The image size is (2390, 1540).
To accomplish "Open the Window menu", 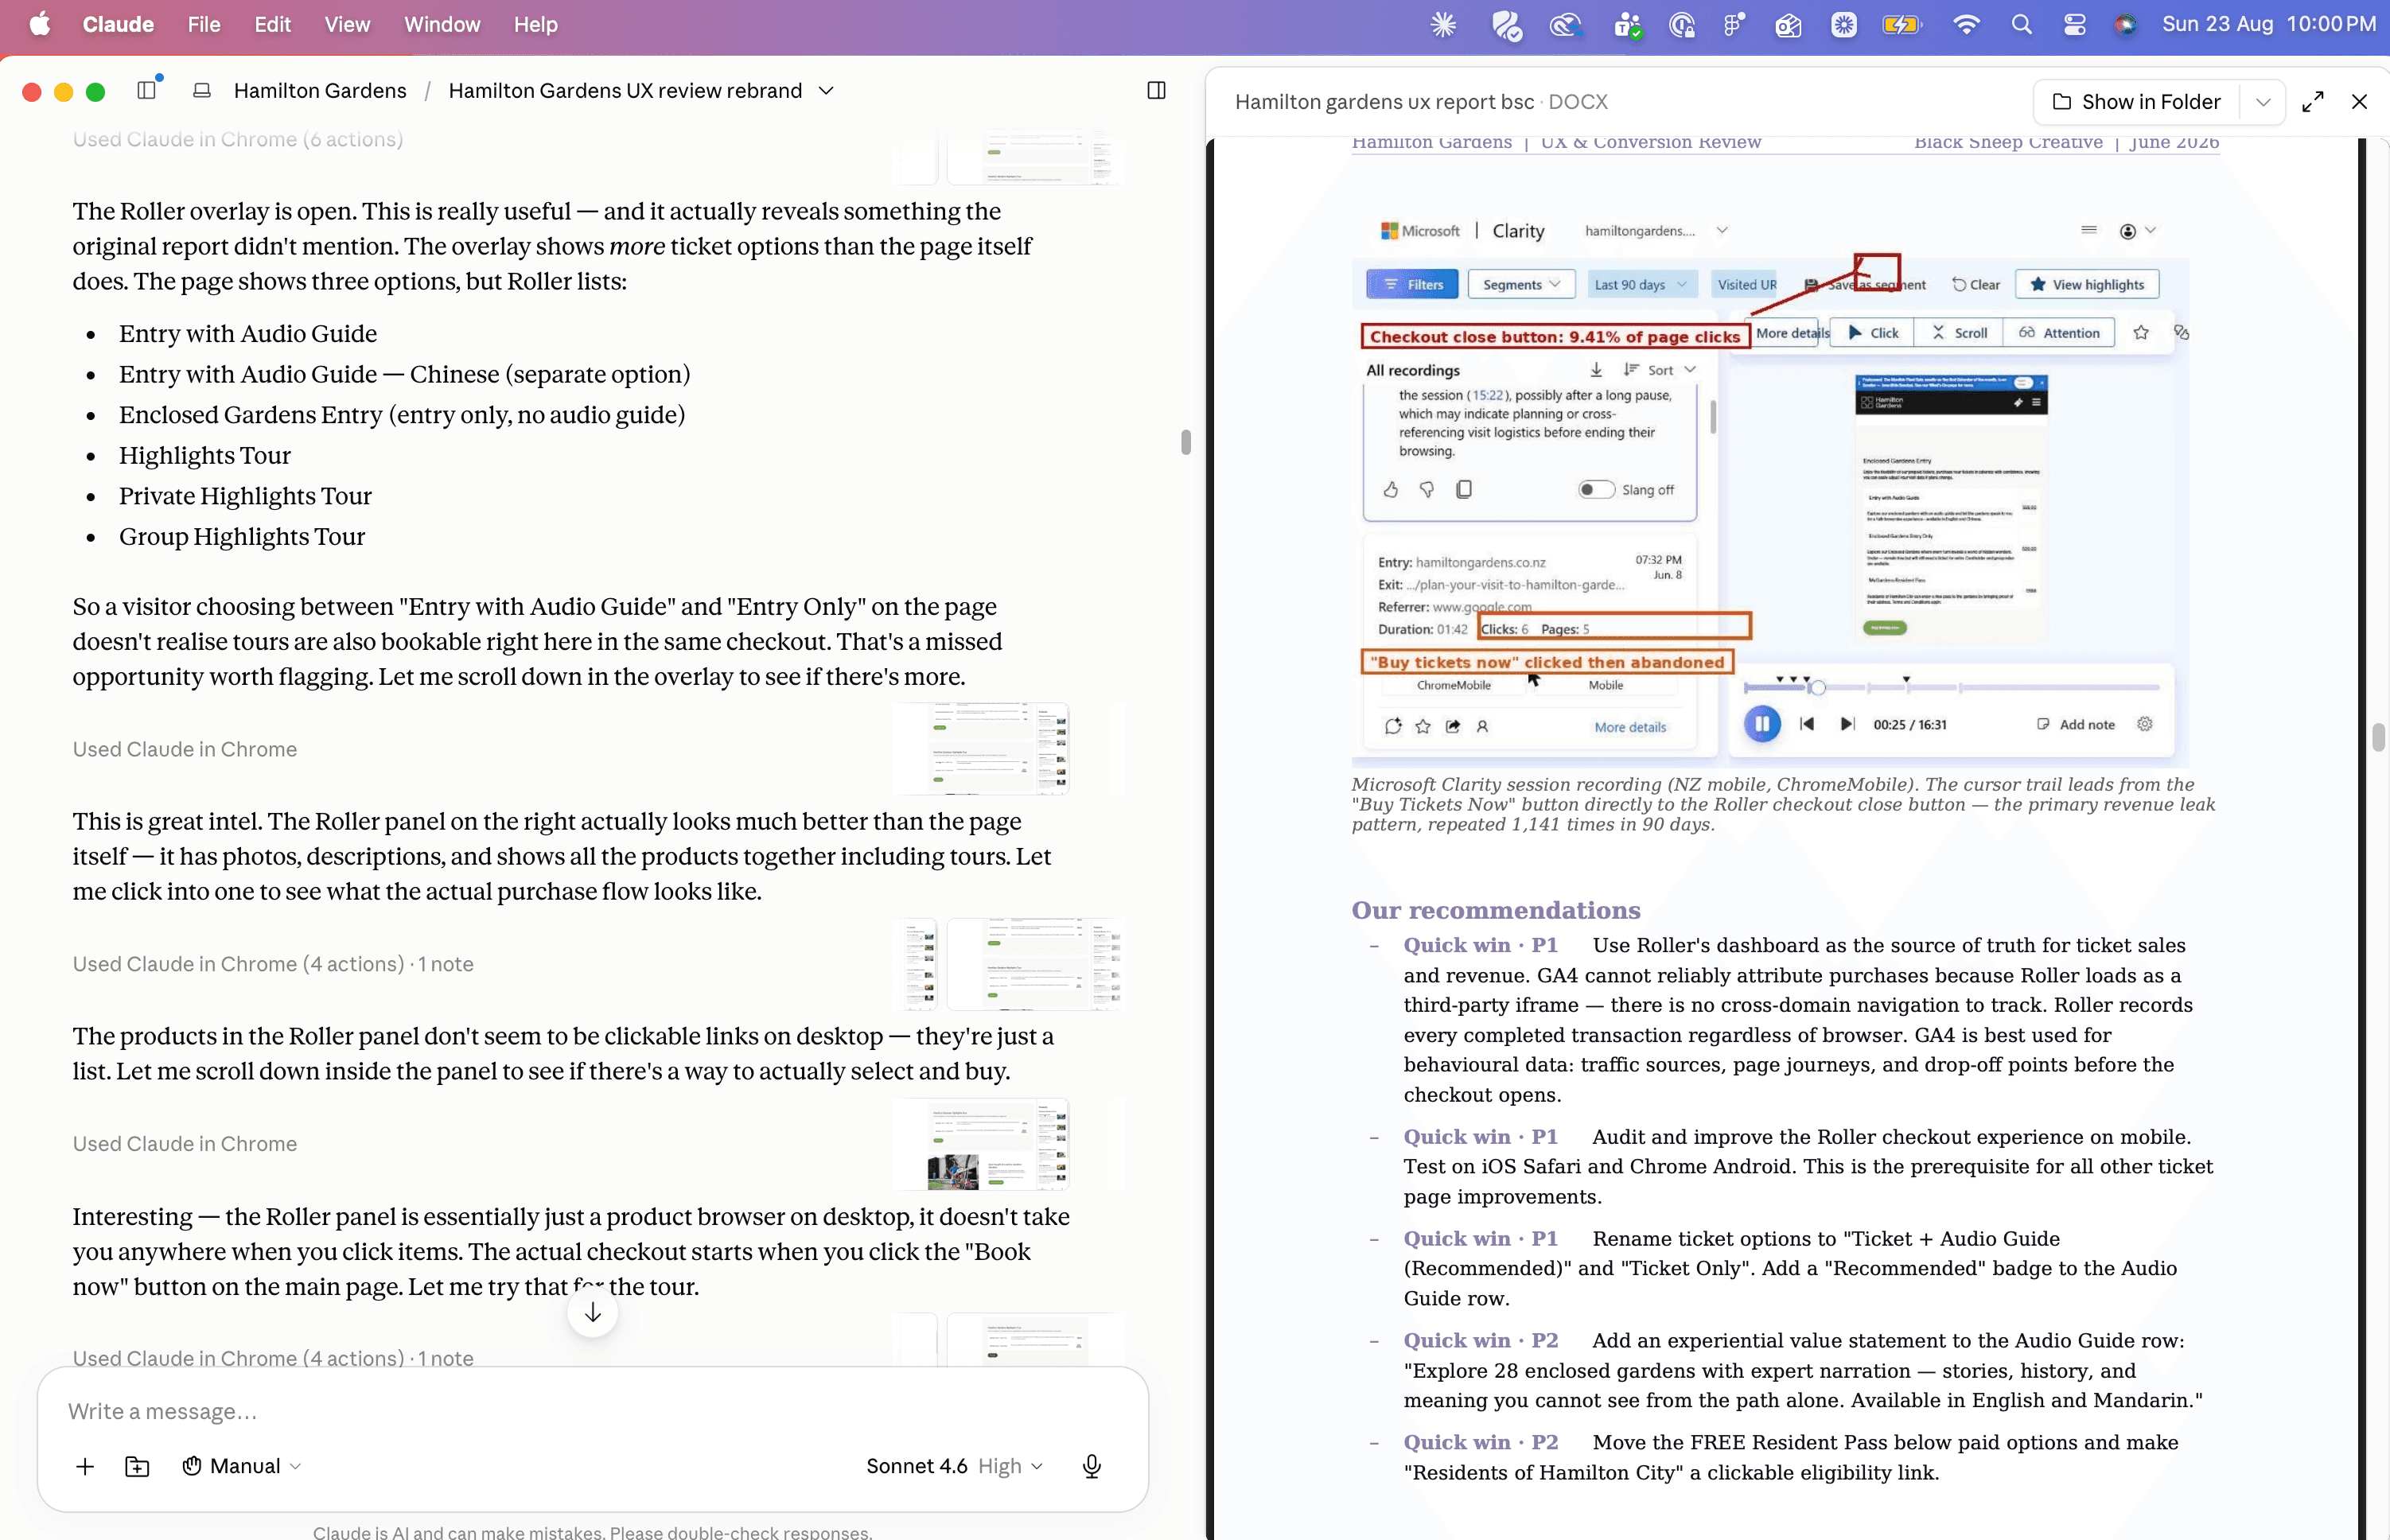I will (x=442, y=25).
